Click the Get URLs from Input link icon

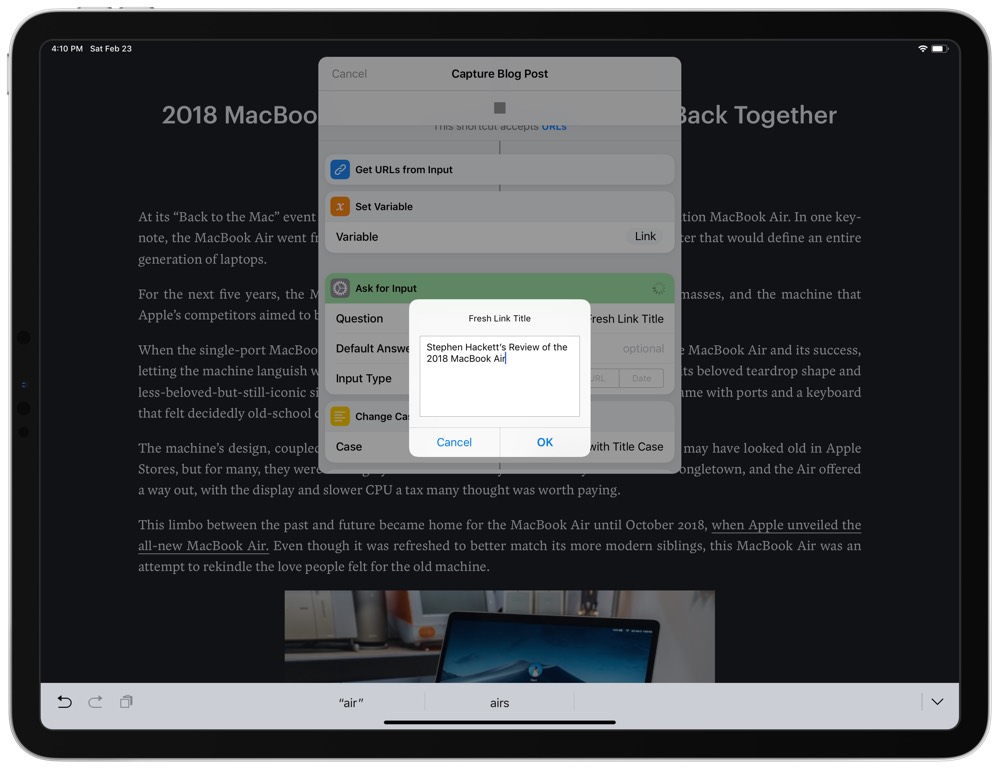tap(340, 170)
